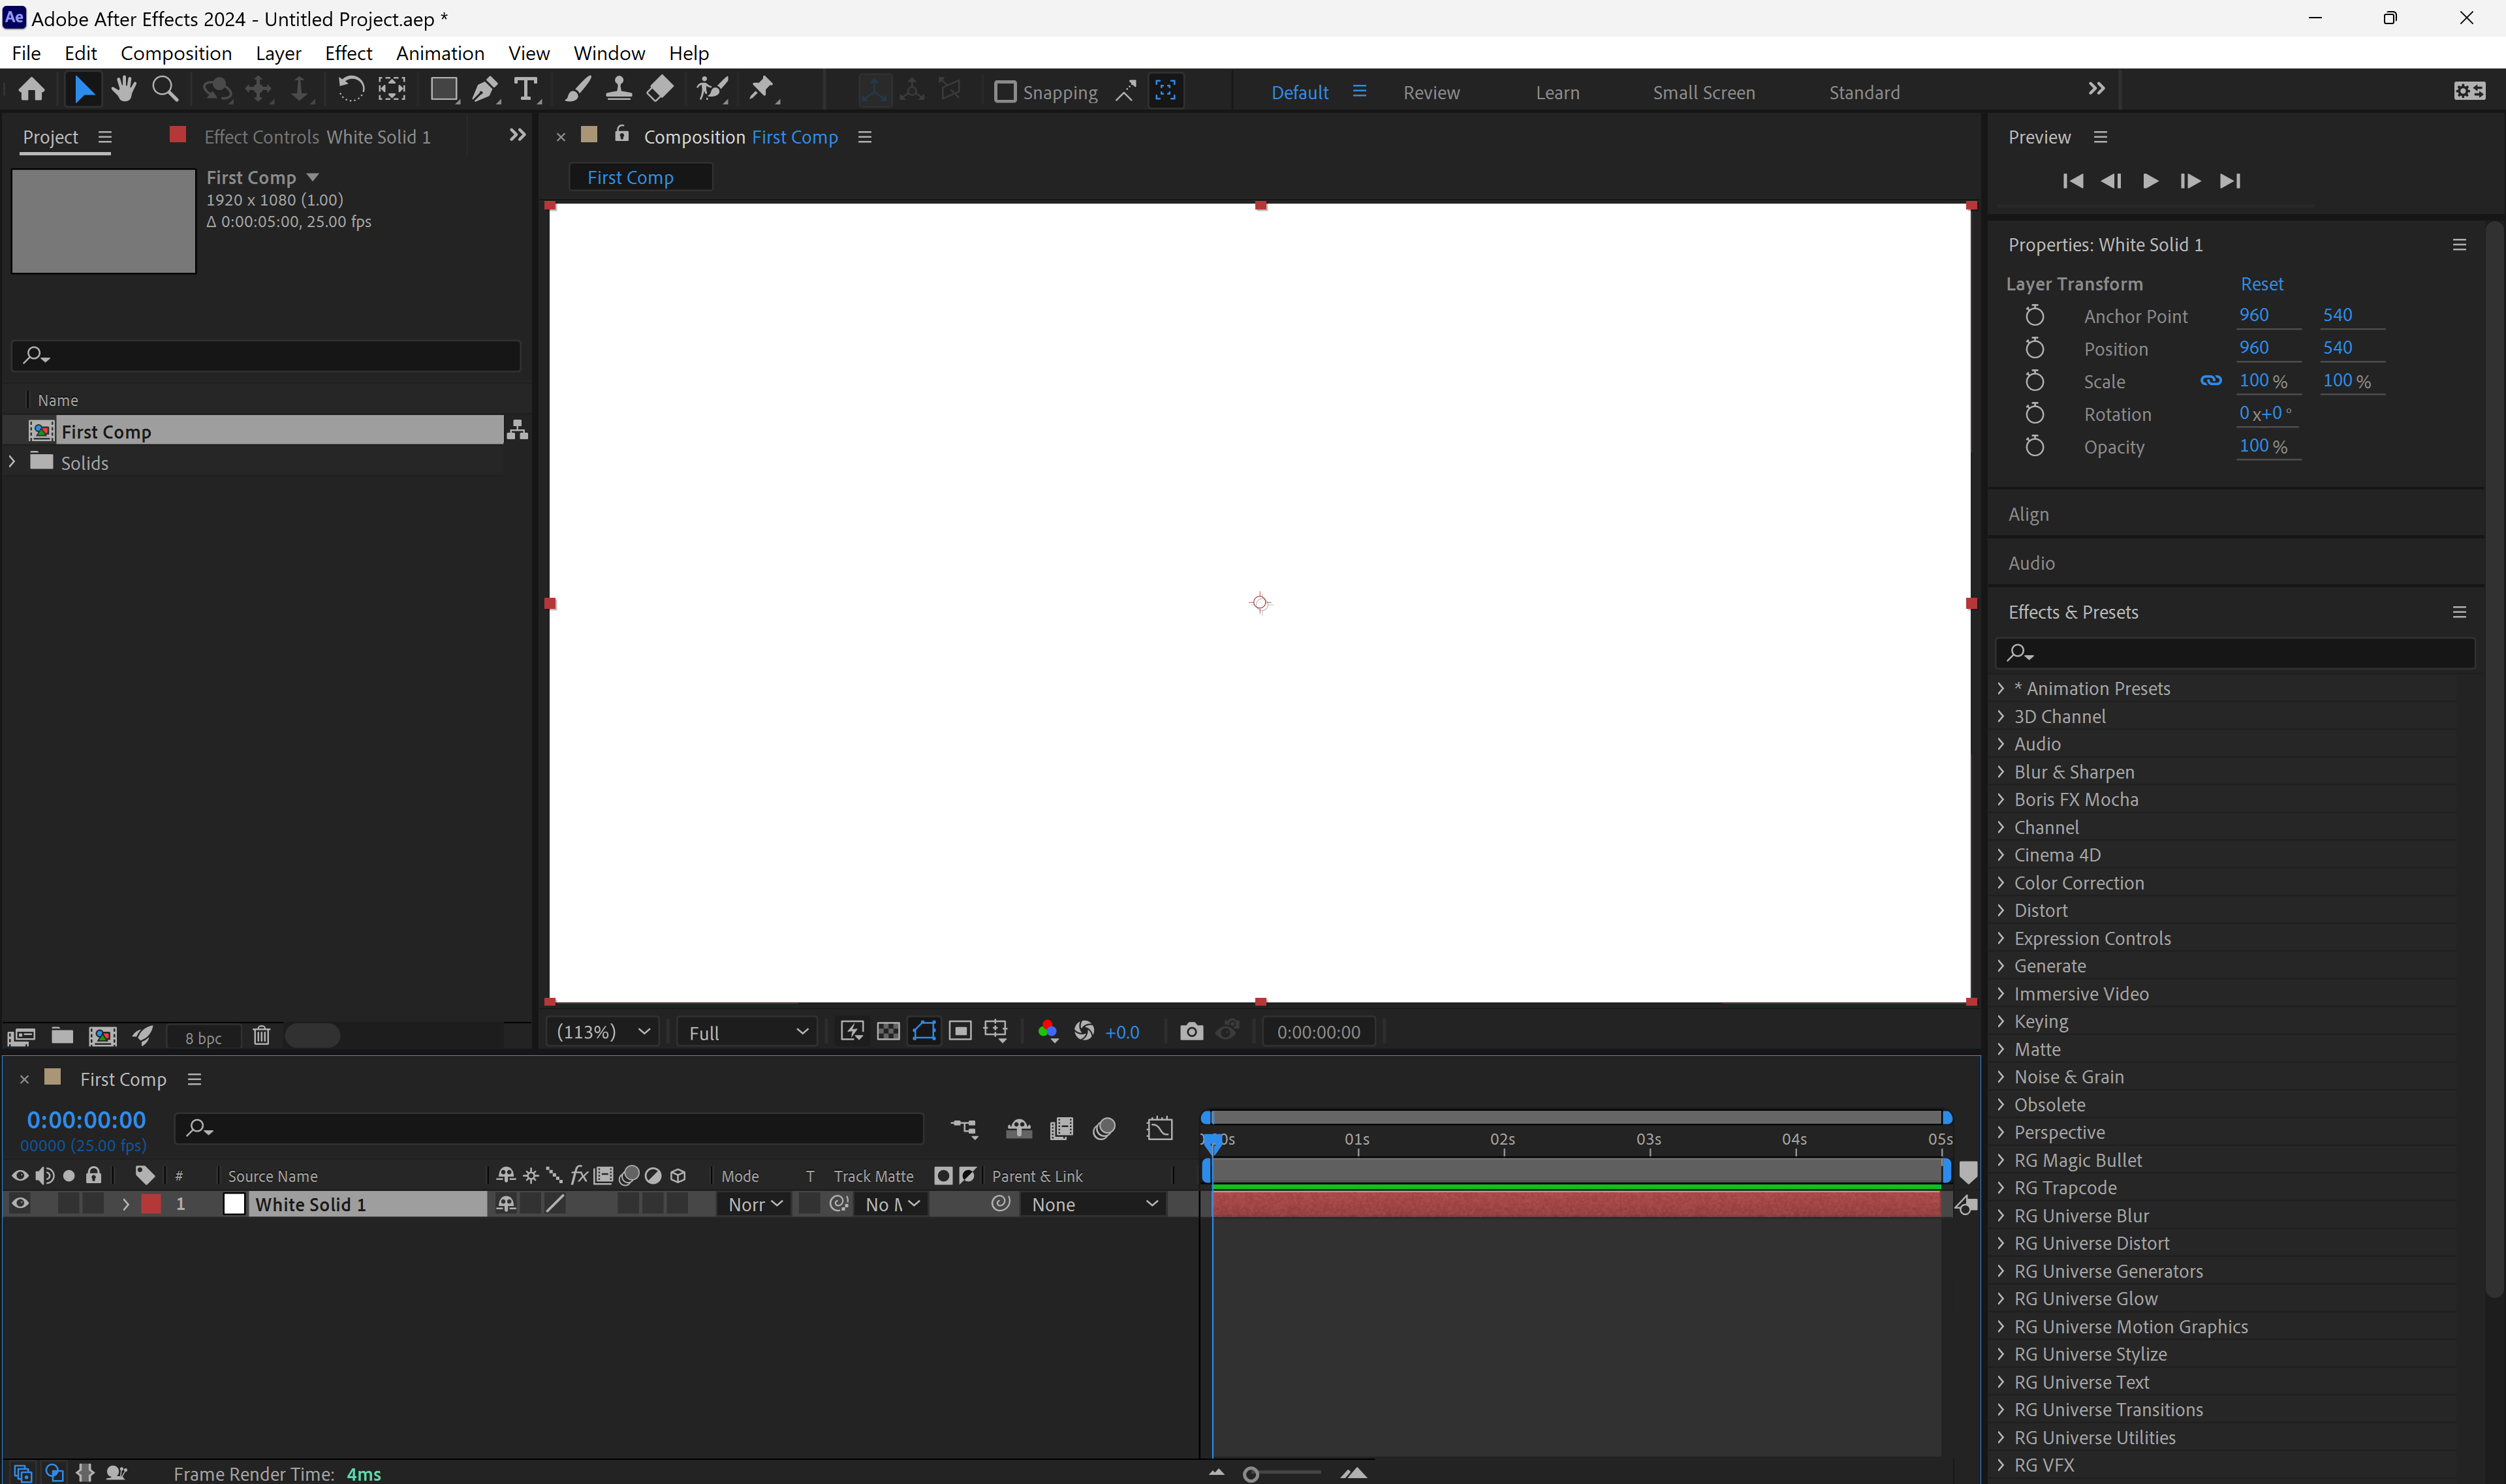Image resolution: width=2506 pixels, height=1484 pixels.
Task: Enable Snapping in the toolbar
Action: [x=1005, y=91]
